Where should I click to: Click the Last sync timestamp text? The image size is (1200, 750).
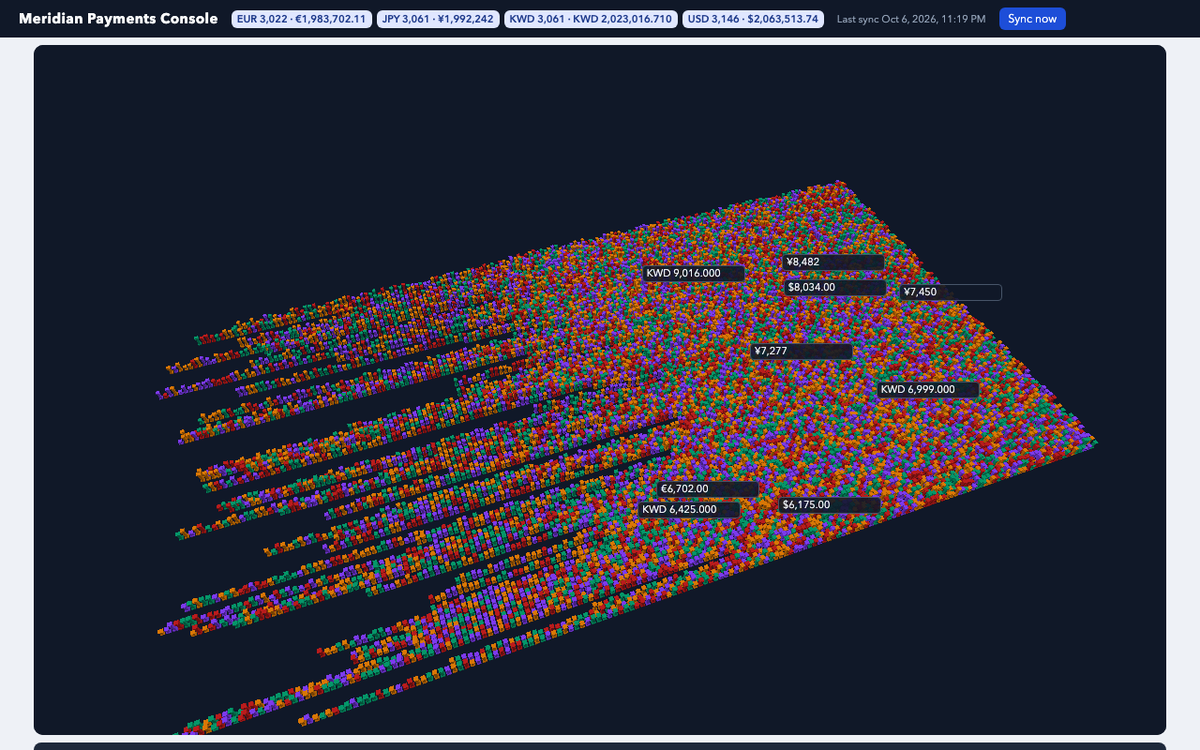coord(911,19)
